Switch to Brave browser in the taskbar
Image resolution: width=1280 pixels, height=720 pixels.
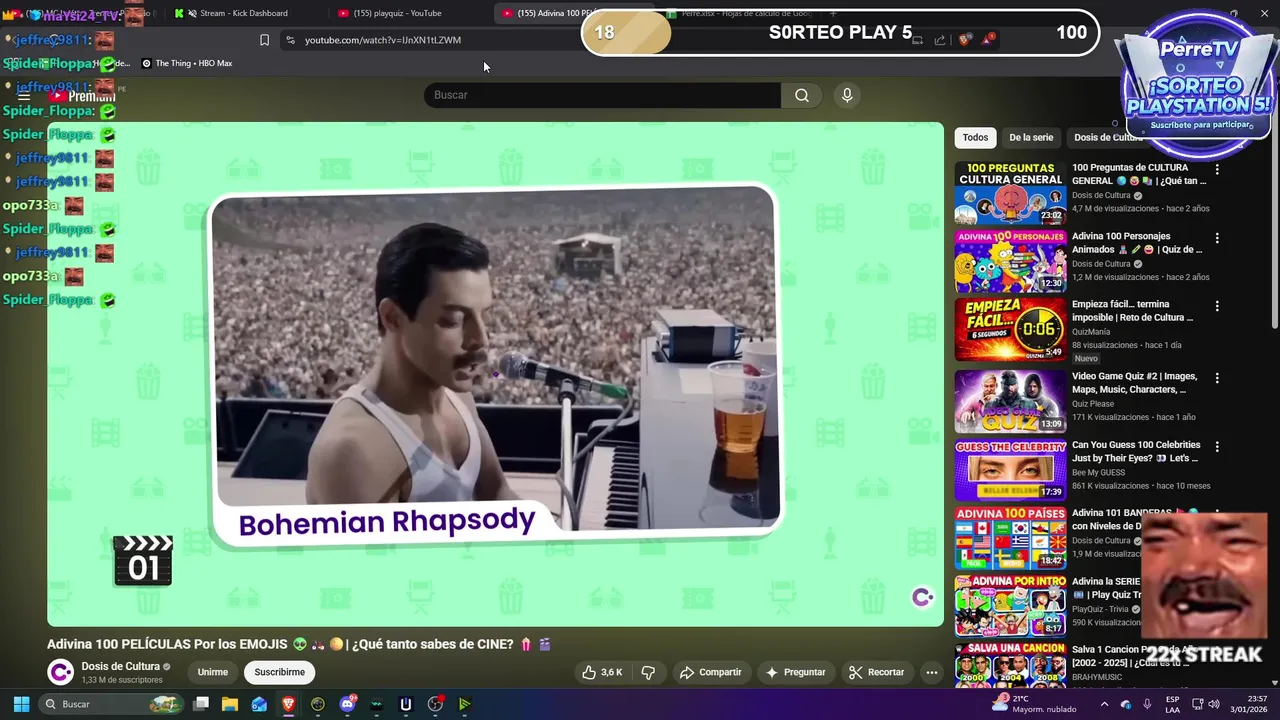[x=288, y=704]
